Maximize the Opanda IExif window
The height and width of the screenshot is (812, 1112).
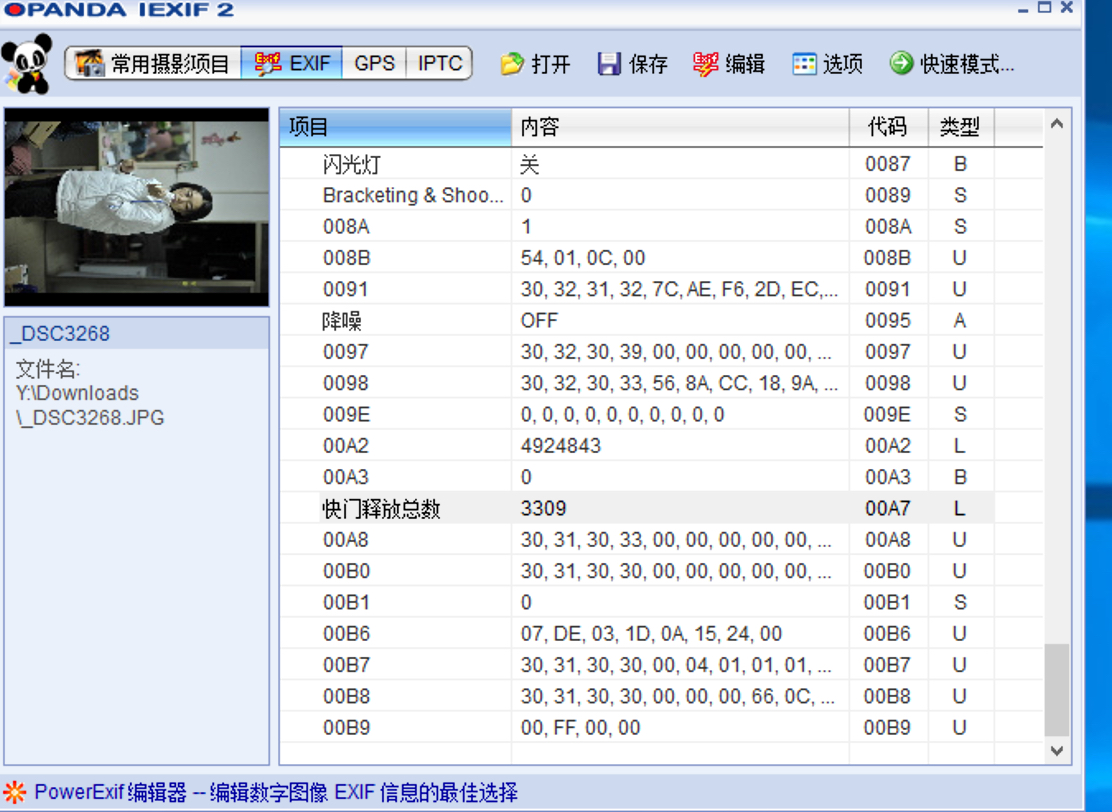pos(1044,8)
